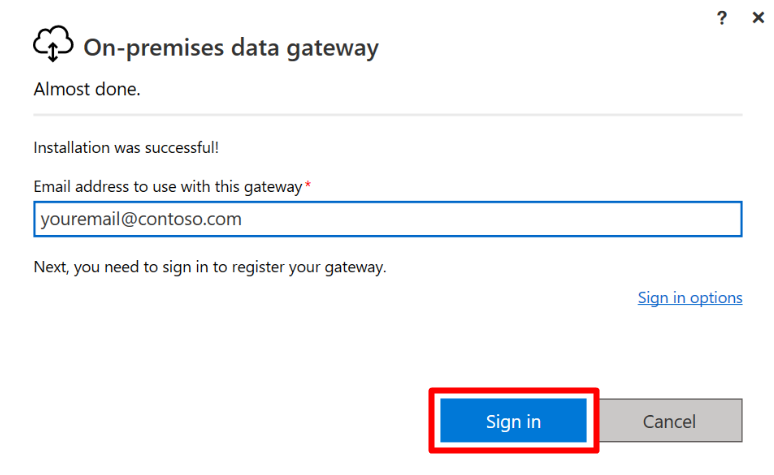The width and height of the screenshot is (774, 475).
Task: Click the On-premises data gateway title
Action: [231, 48]
